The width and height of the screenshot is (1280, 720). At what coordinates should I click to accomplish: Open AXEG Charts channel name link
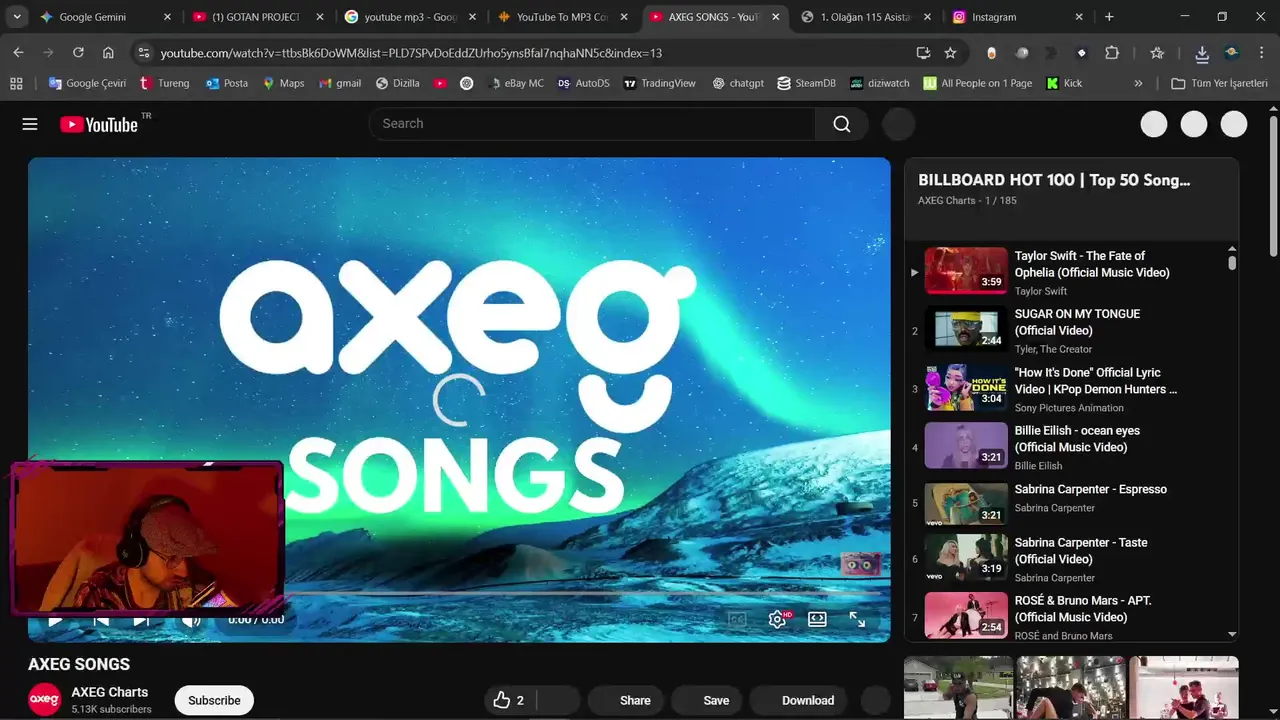pyautogui.click(x=110, y=692)
